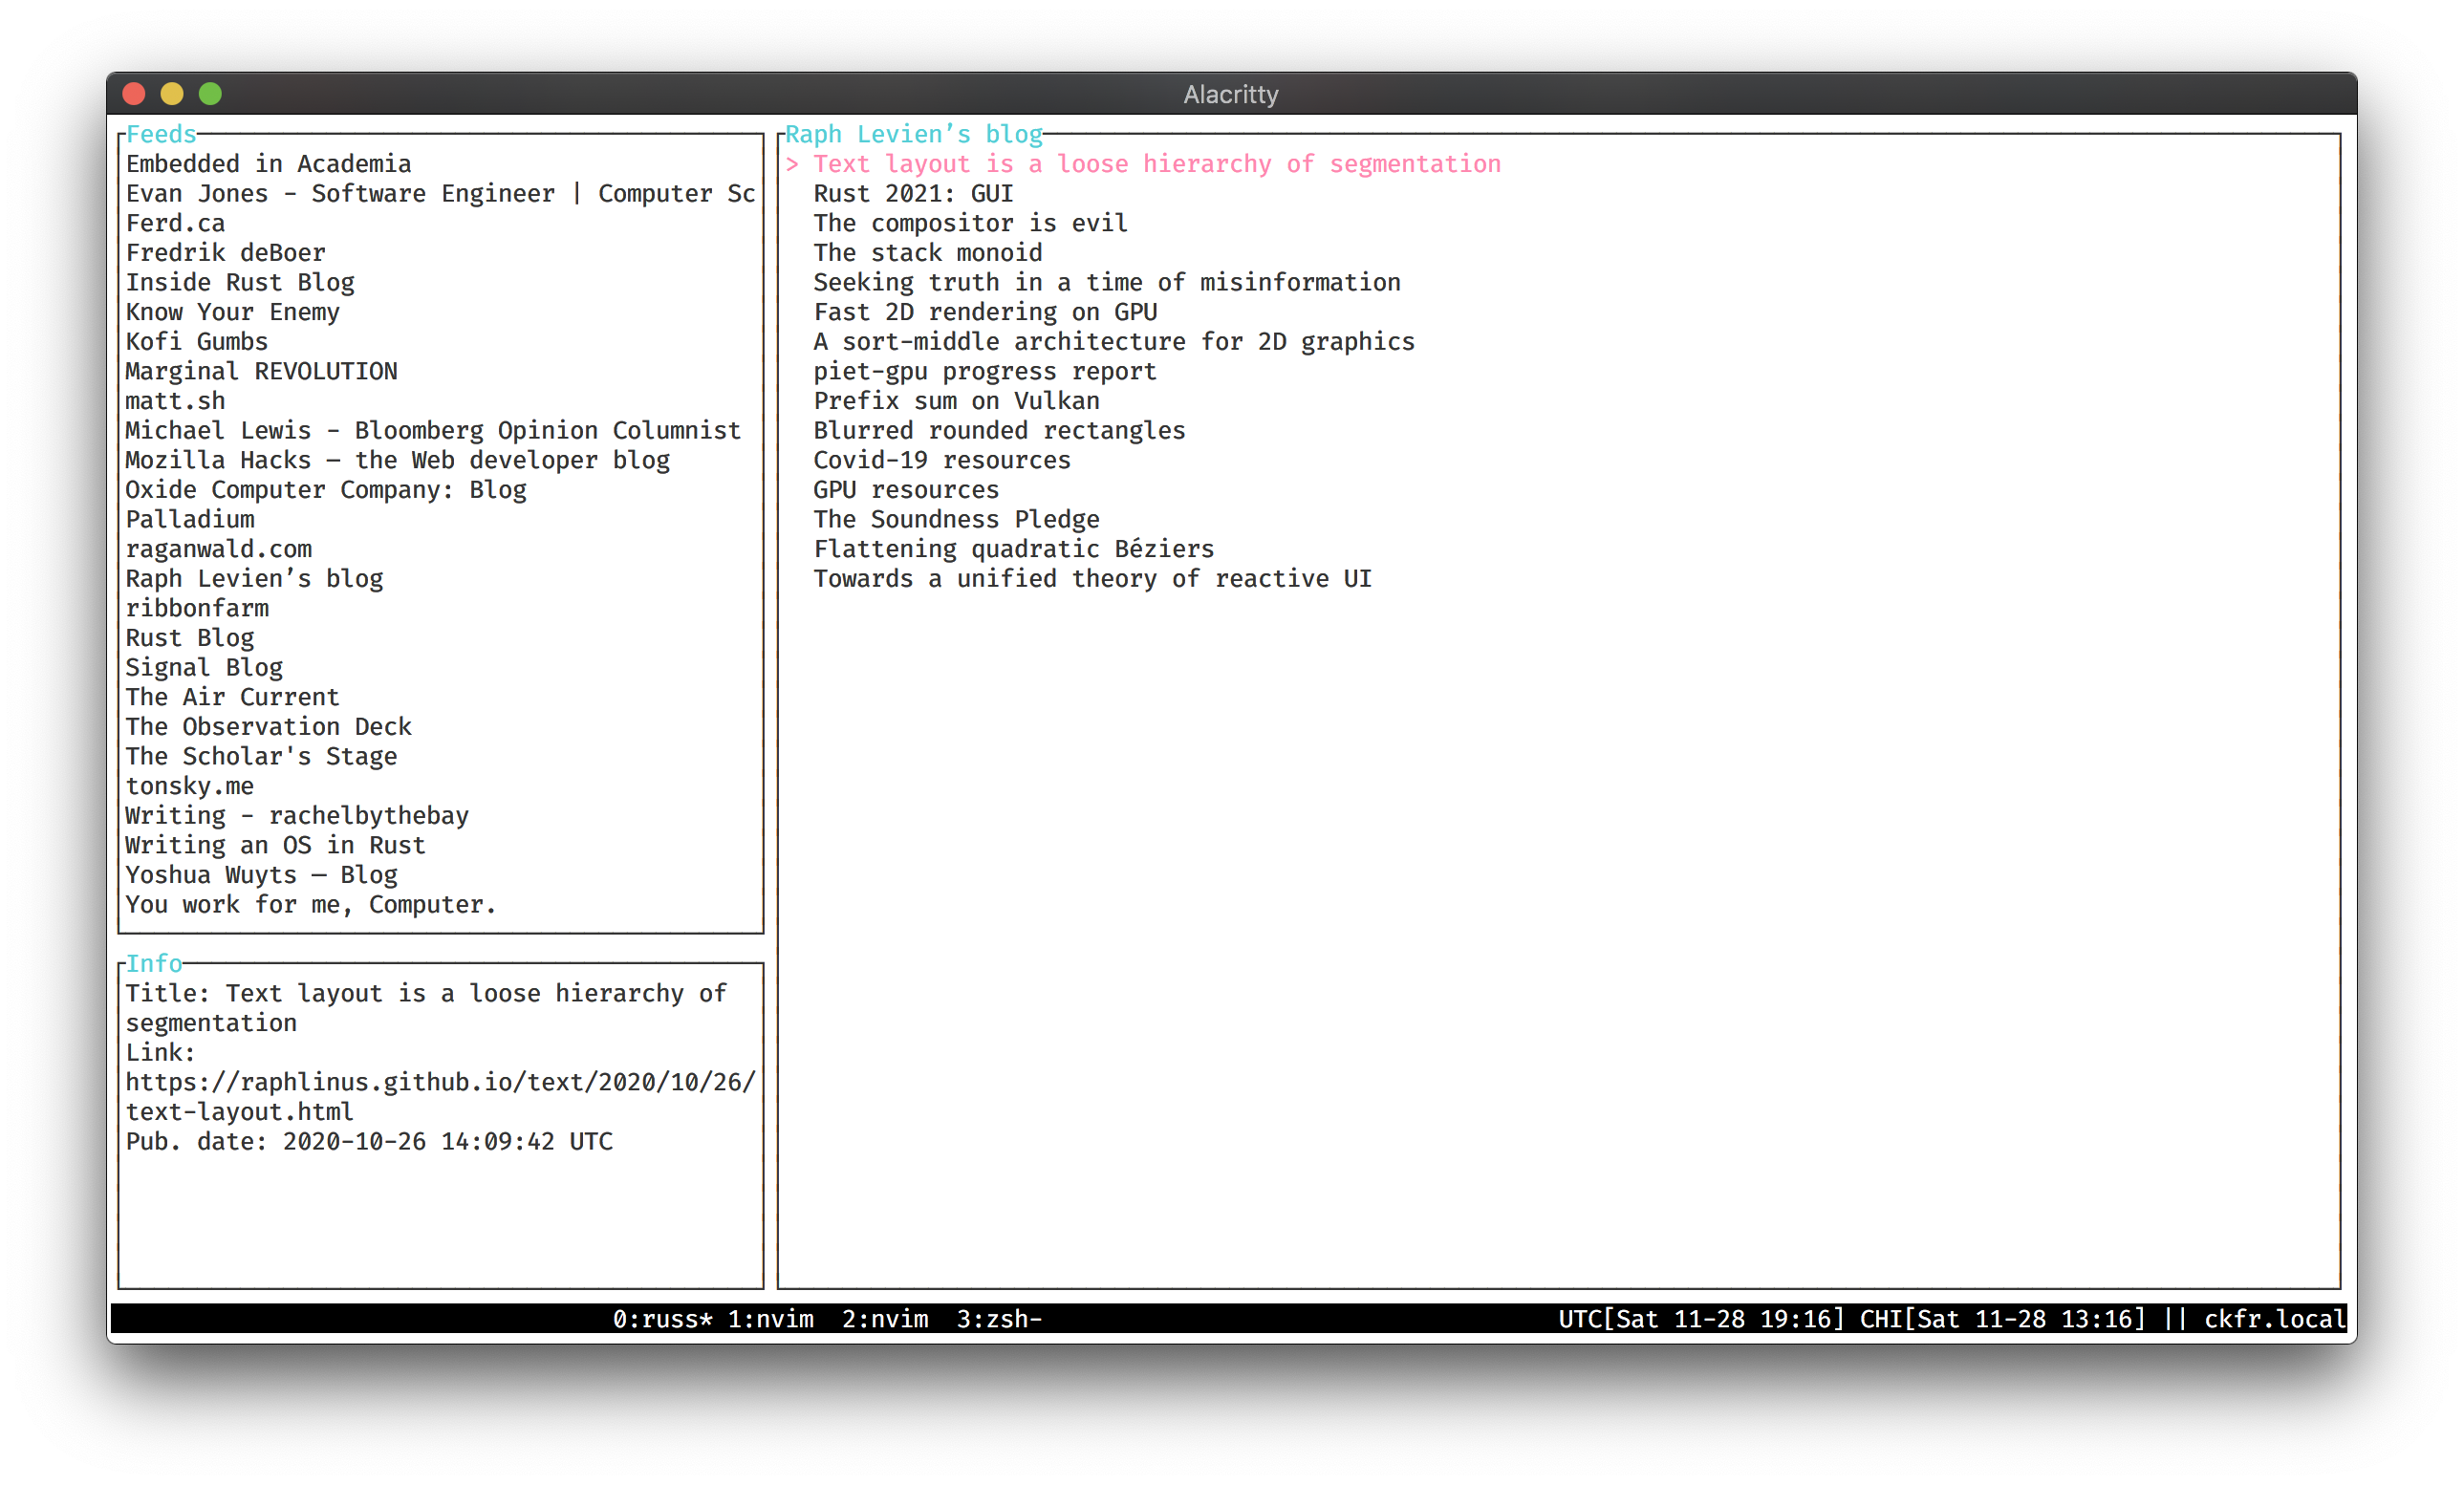The height and width of the screenshot is (1485, 2464).
Task: Open the Rust 2021: GUI article
Action: coord(912,194)
